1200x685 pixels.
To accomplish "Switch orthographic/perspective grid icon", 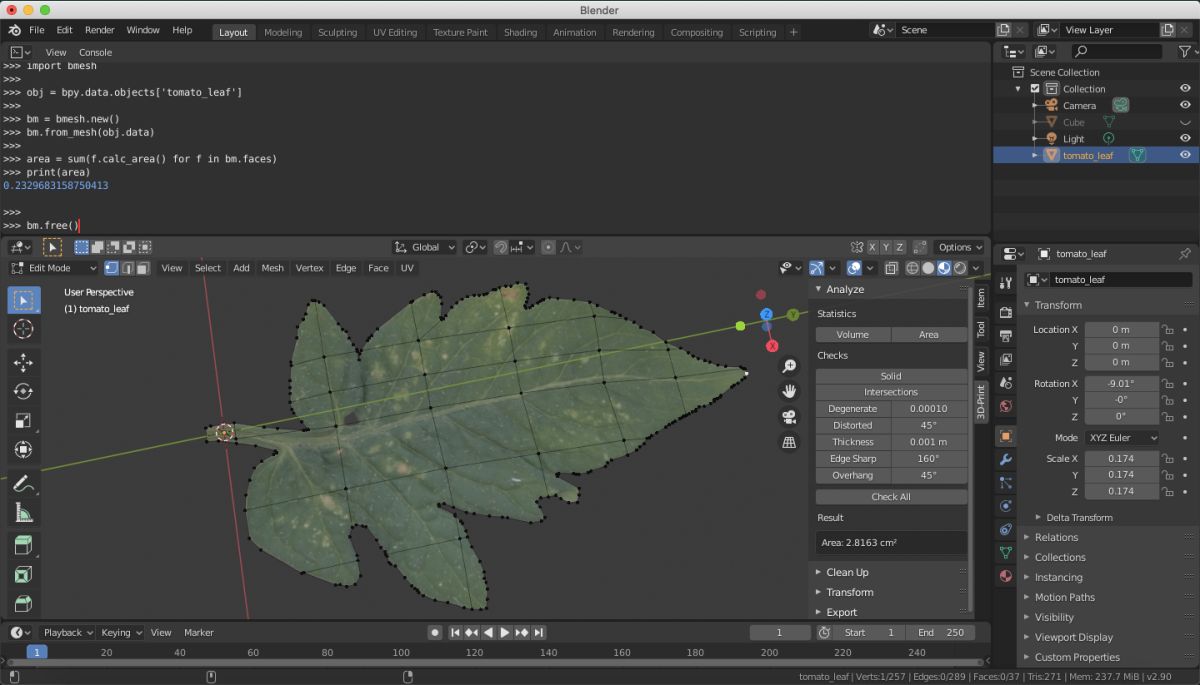I will (789, 442).
